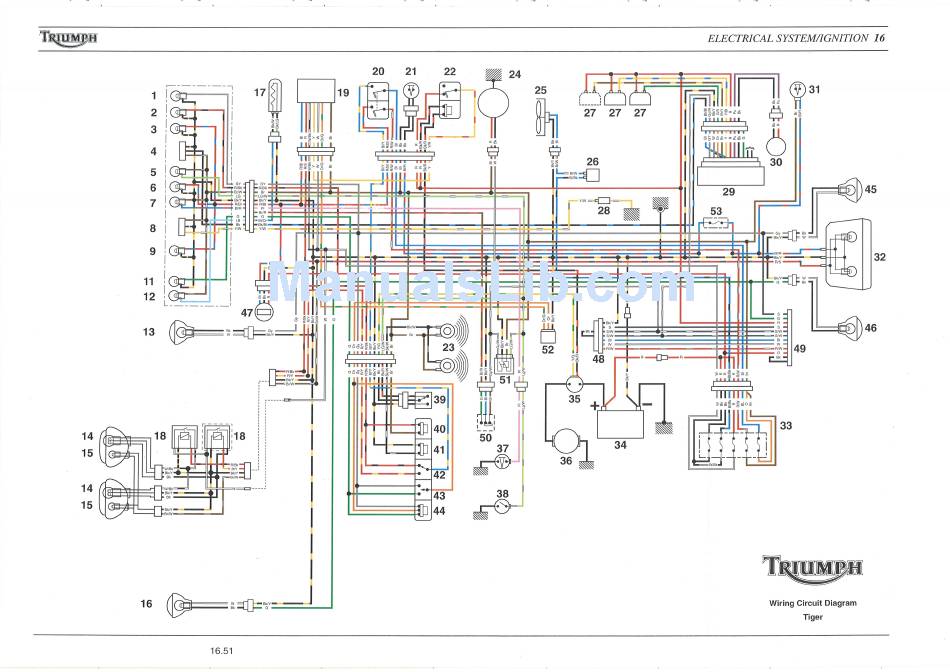Screen dimensions: 950x672
Task: Select the instrument bulb label "9"
Action: [154, 251]
